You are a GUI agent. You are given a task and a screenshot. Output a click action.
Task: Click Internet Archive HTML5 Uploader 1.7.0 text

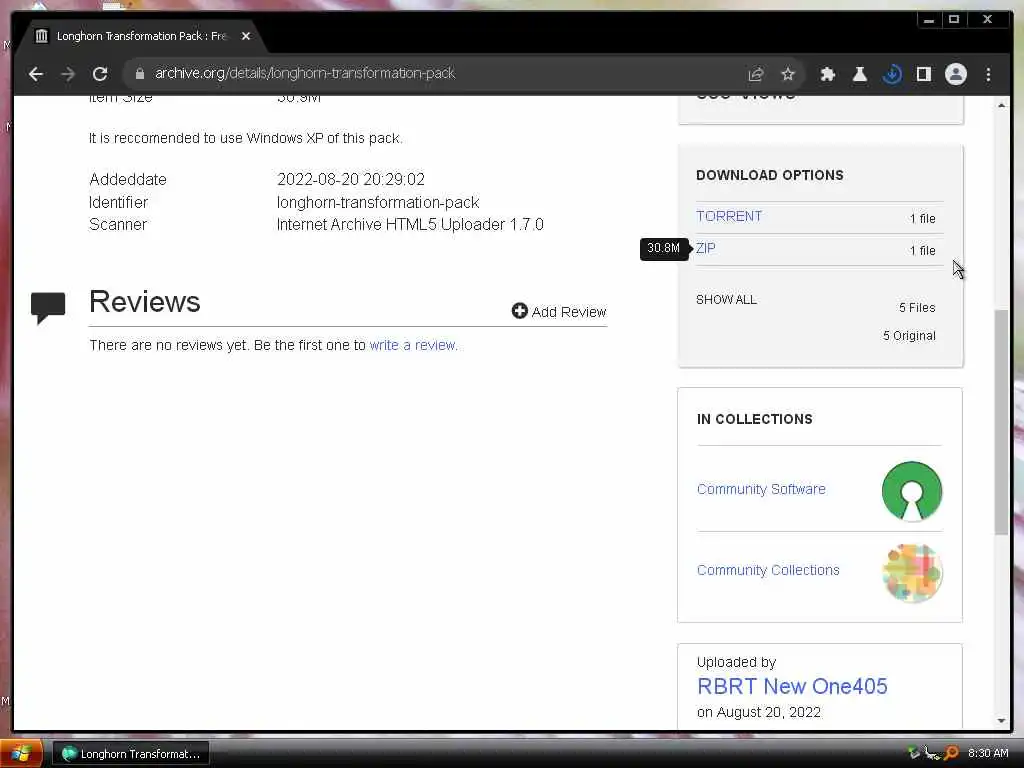410,225
